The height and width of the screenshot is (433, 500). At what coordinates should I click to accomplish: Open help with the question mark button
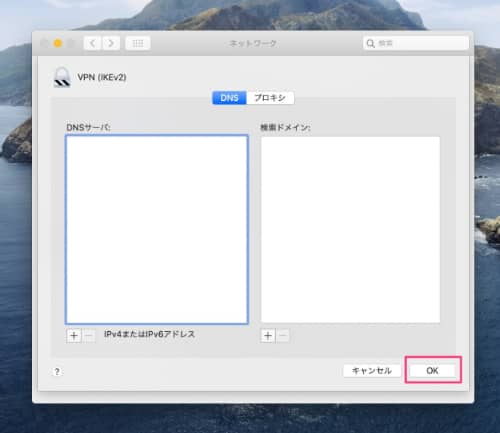57,371
